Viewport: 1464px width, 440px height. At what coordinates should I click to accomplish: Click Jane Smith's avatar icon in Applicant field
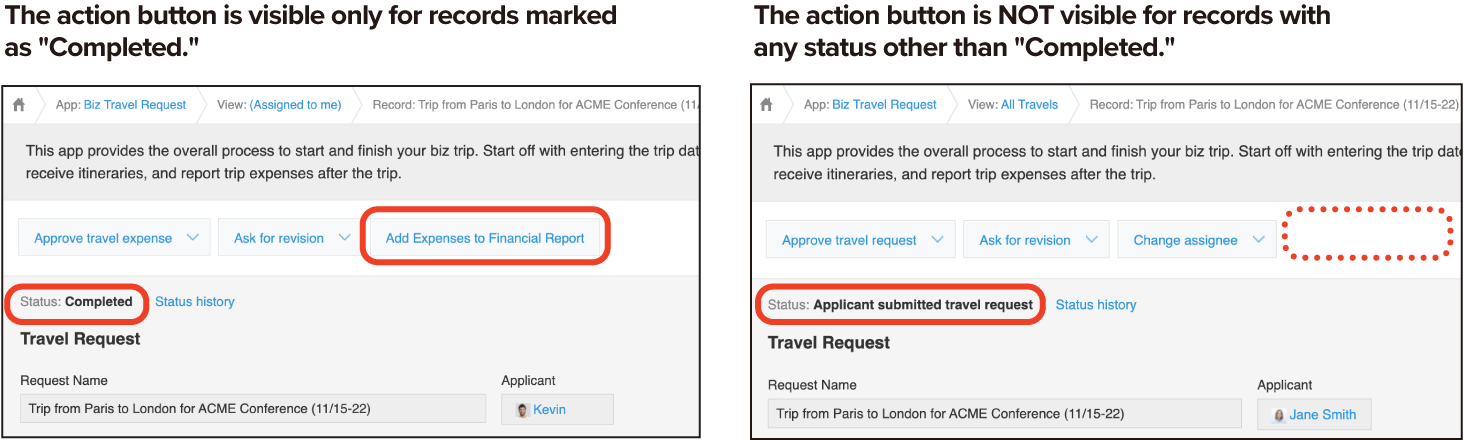pos(1278,415)
